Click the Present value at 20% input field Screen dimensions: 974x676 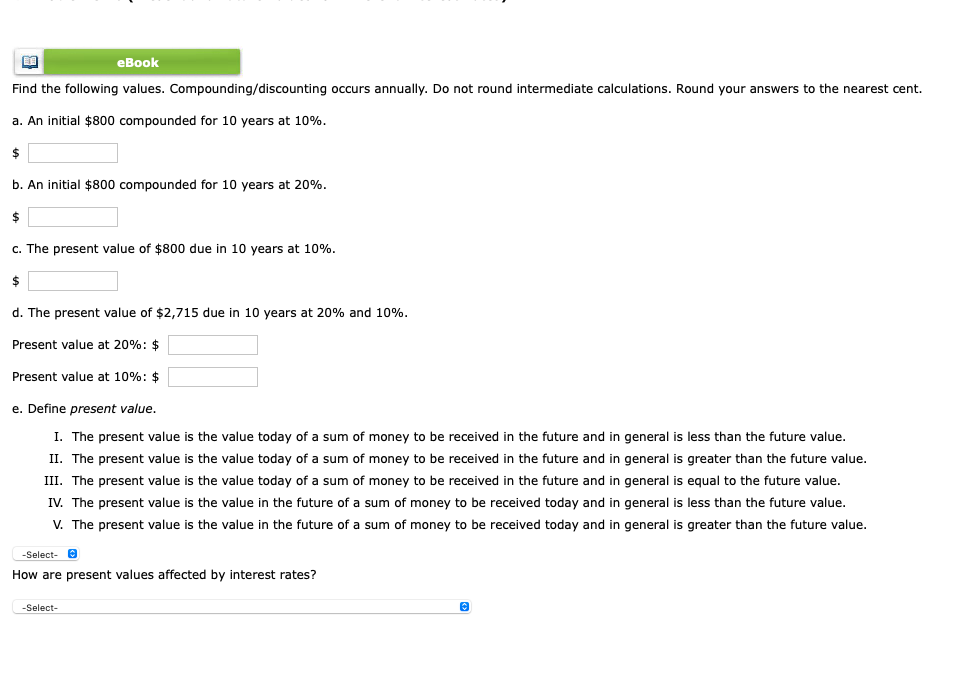coord(212,344)
